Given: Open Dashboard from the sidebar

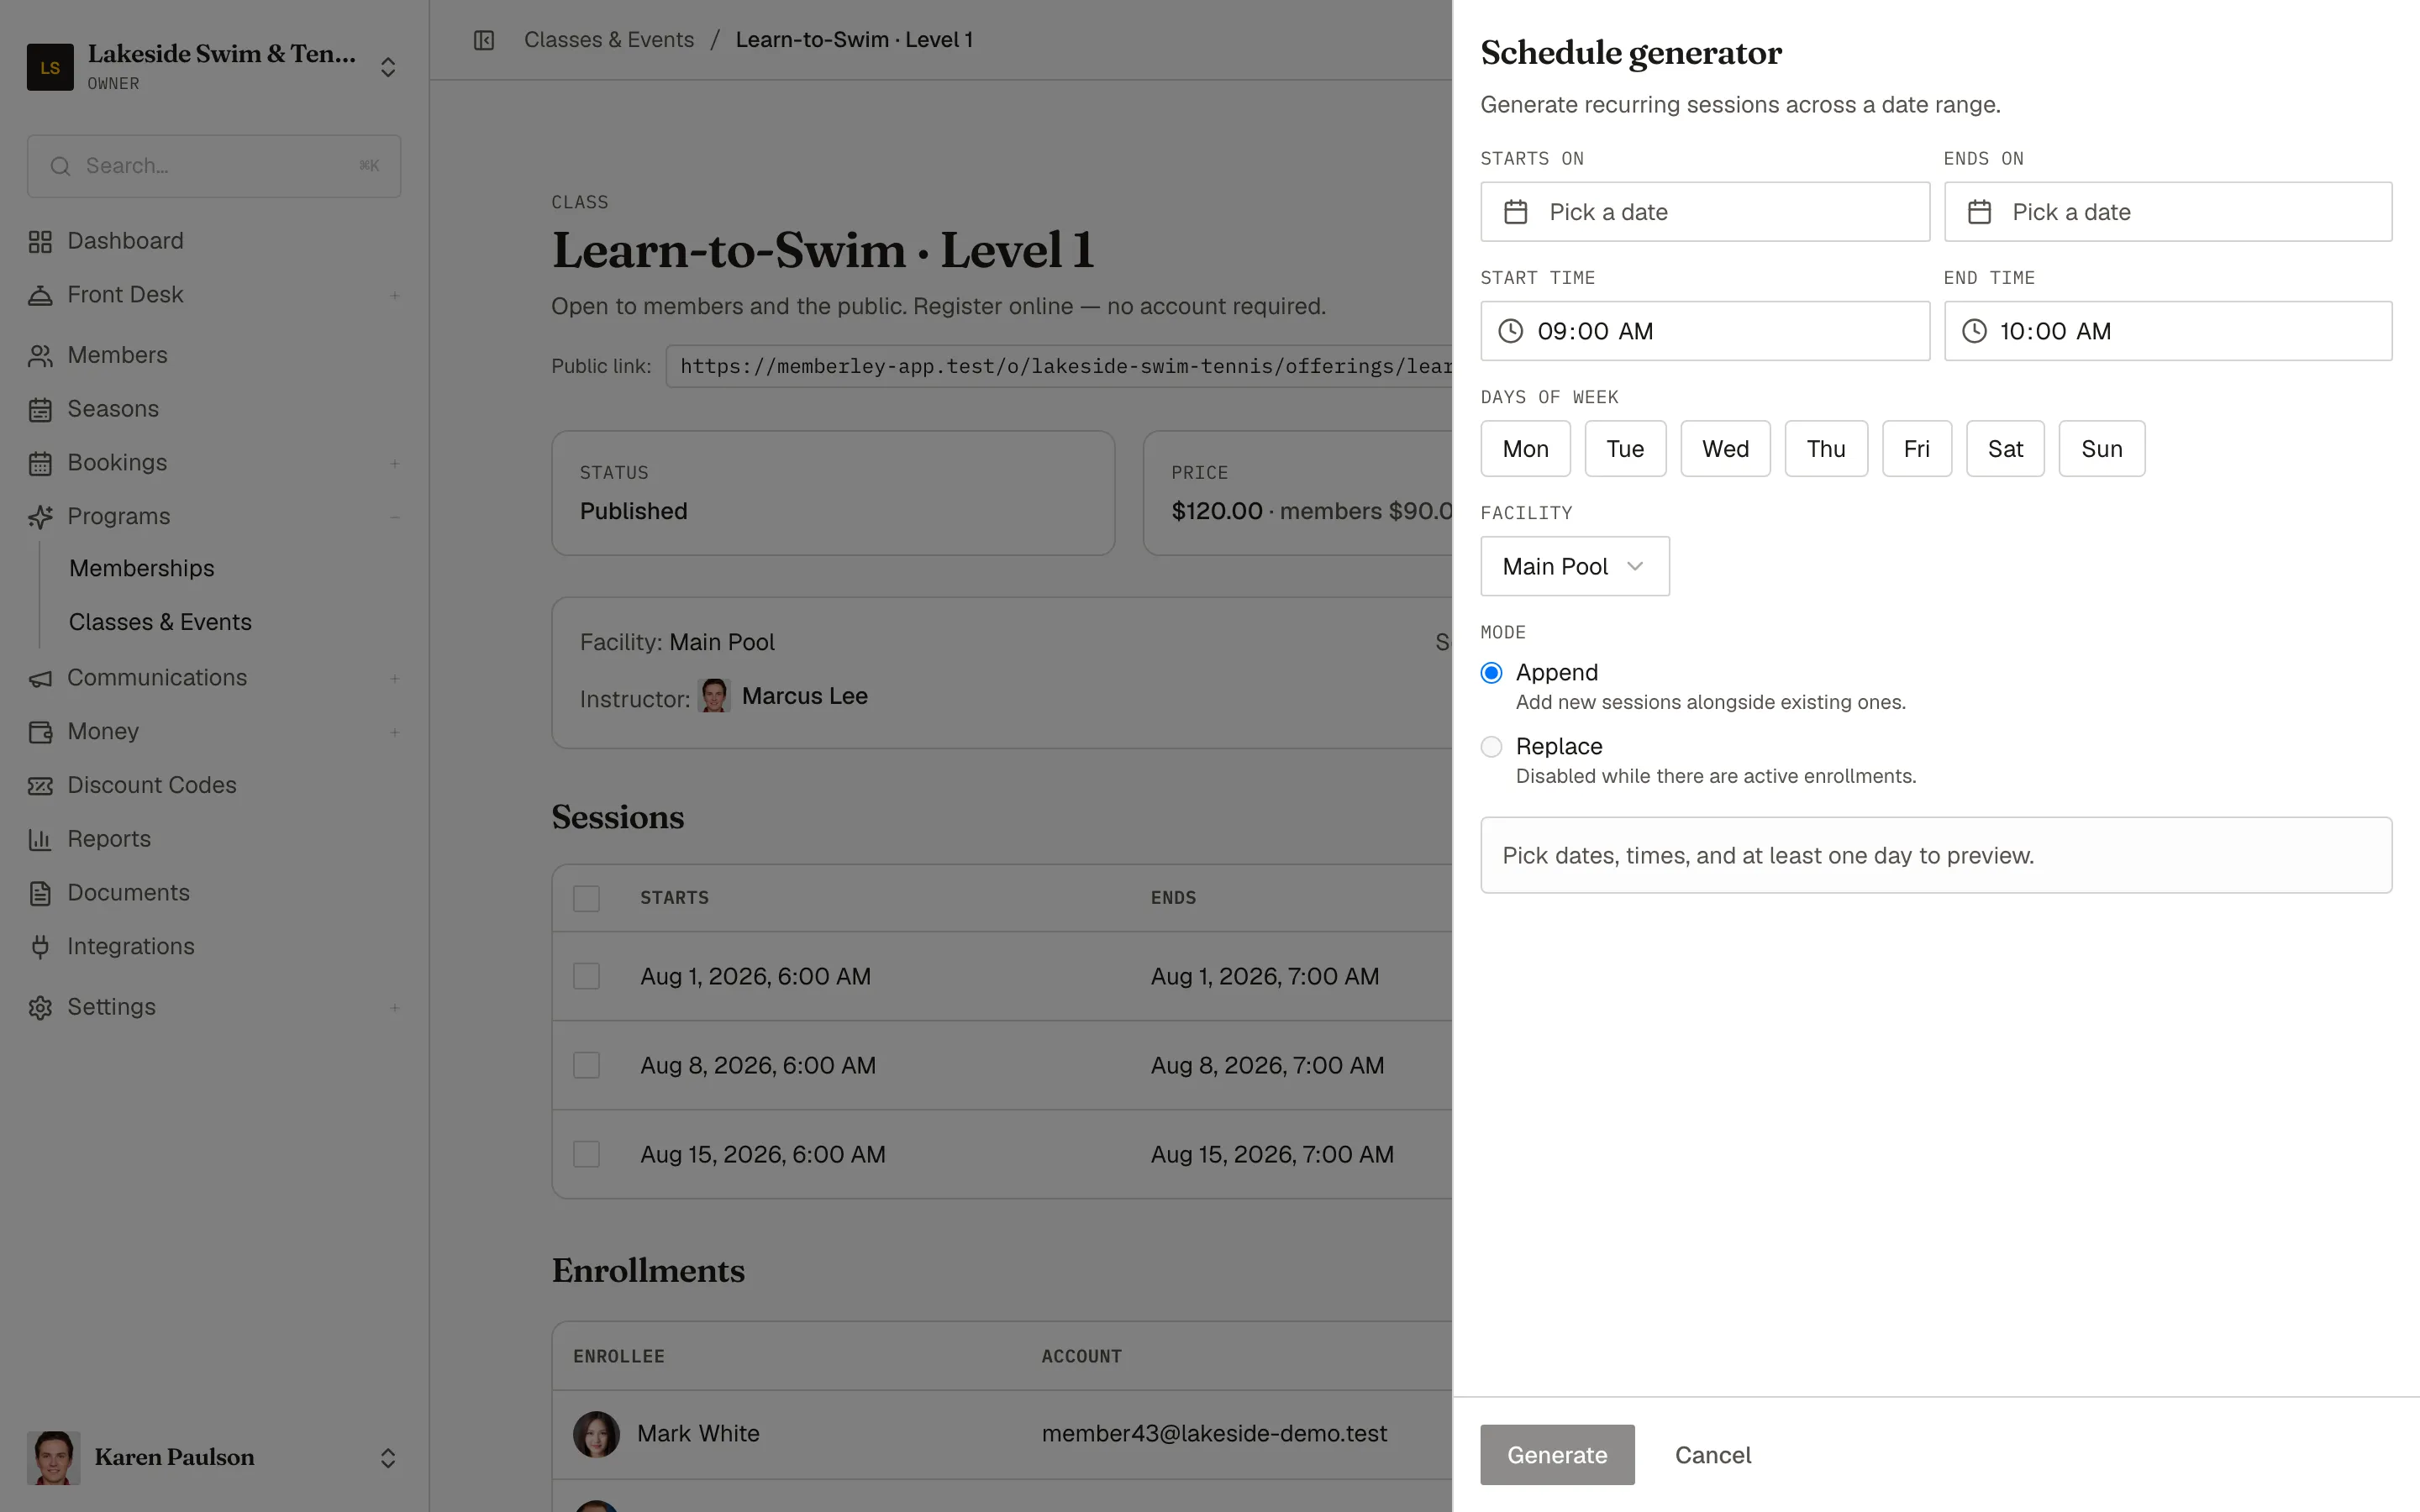Looking at the screenshot, I should coord(125,241).
